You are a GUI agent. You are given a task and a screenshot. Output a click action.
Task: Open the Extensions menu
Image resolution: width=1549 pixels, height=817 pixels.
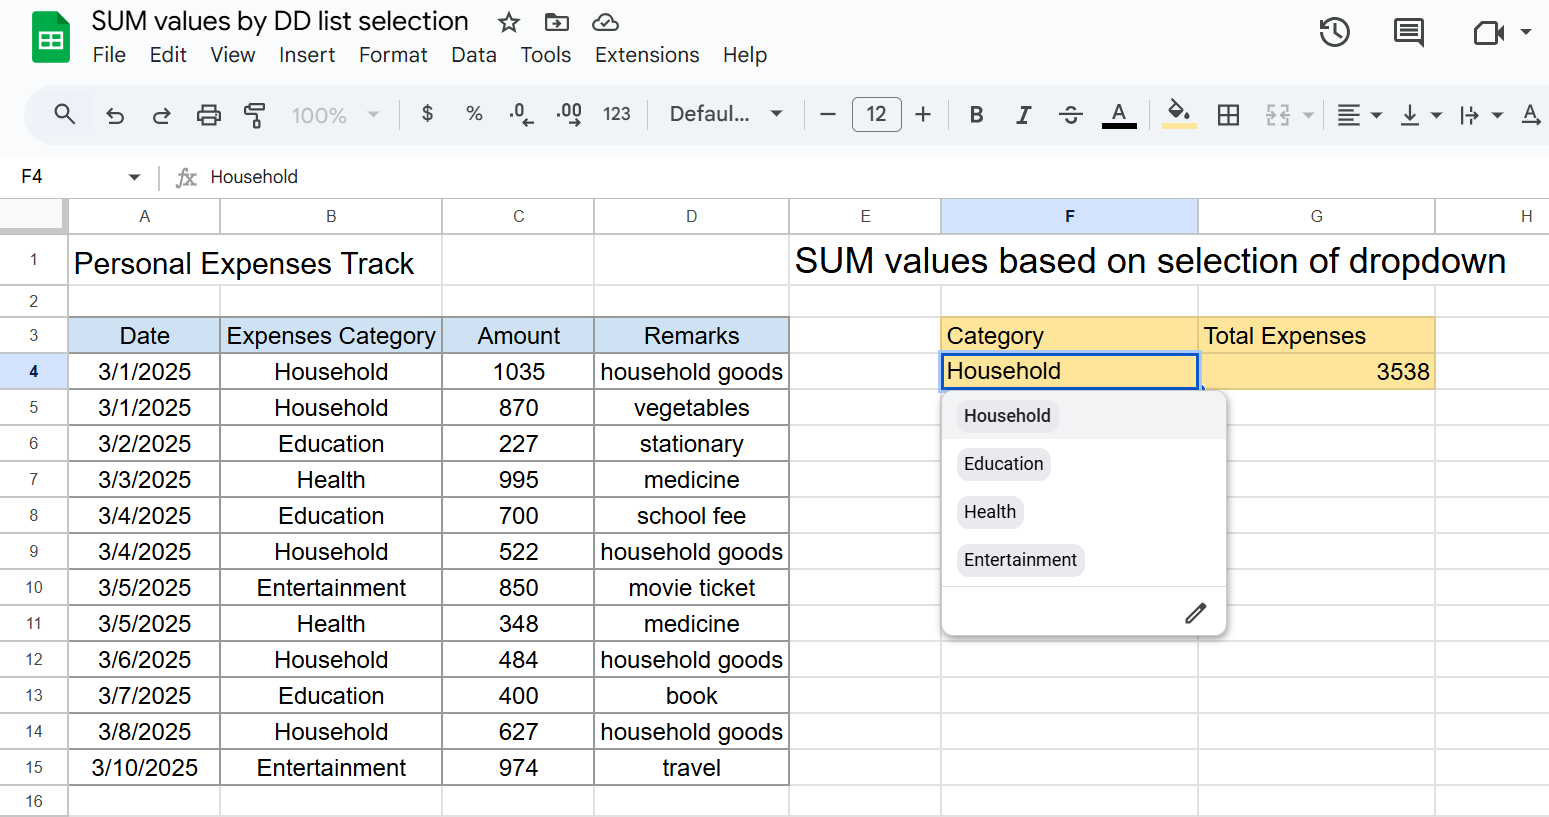[x=646, y=55]
